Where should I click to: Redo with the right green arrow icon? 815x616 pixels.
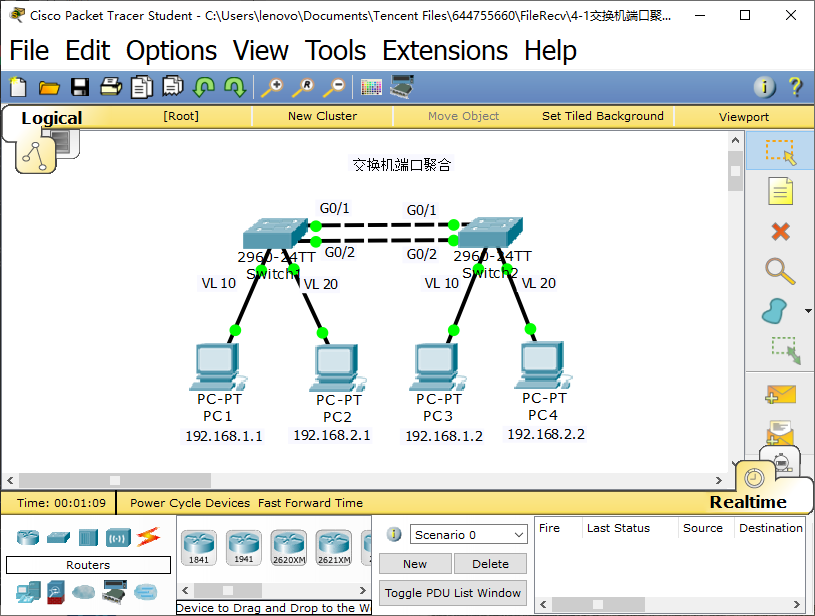[235, 87]
